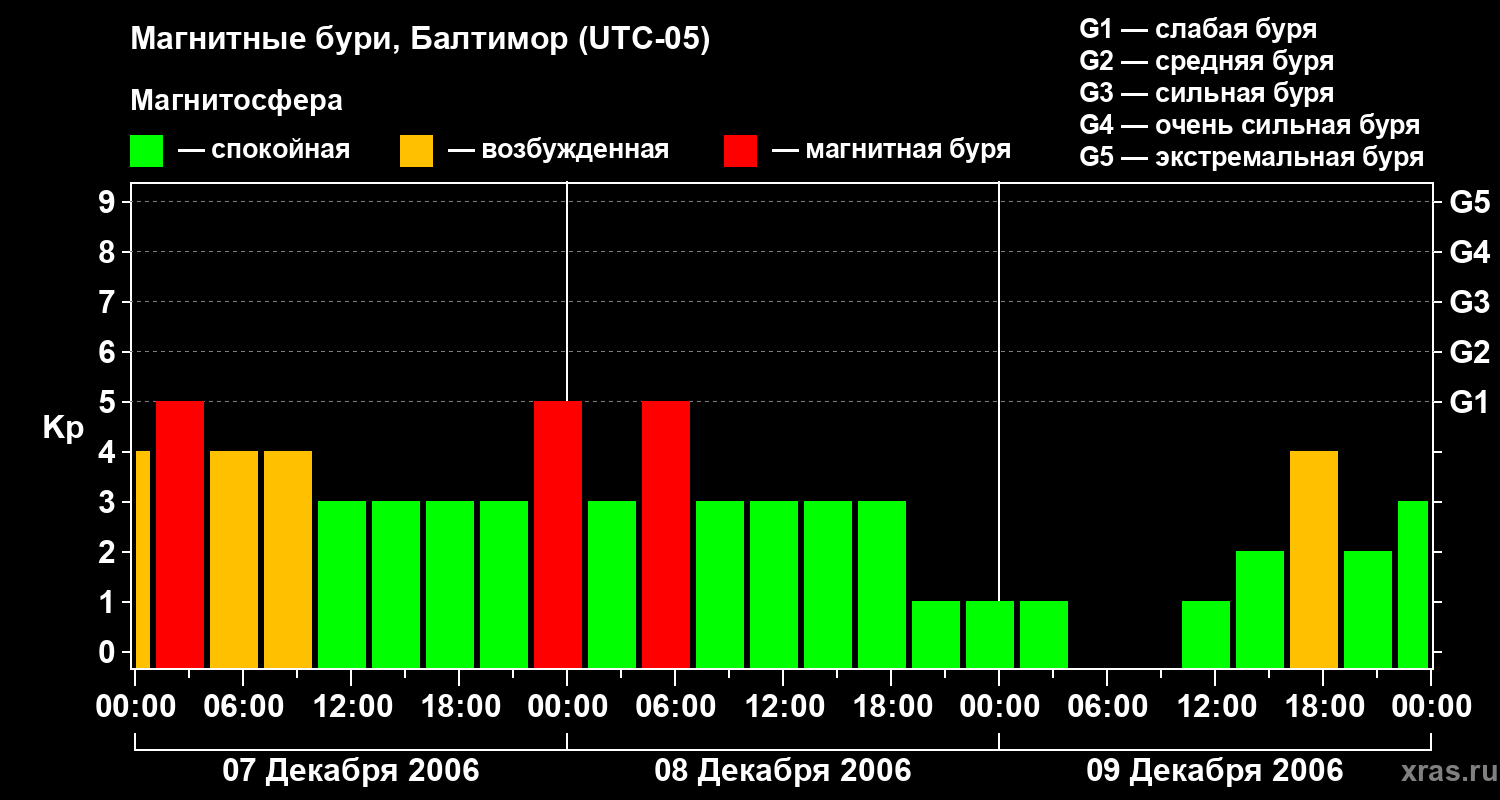Click the last green Kp 3 bar on 09 December
Screen dimensions: 1500x800
point(1413,585)
